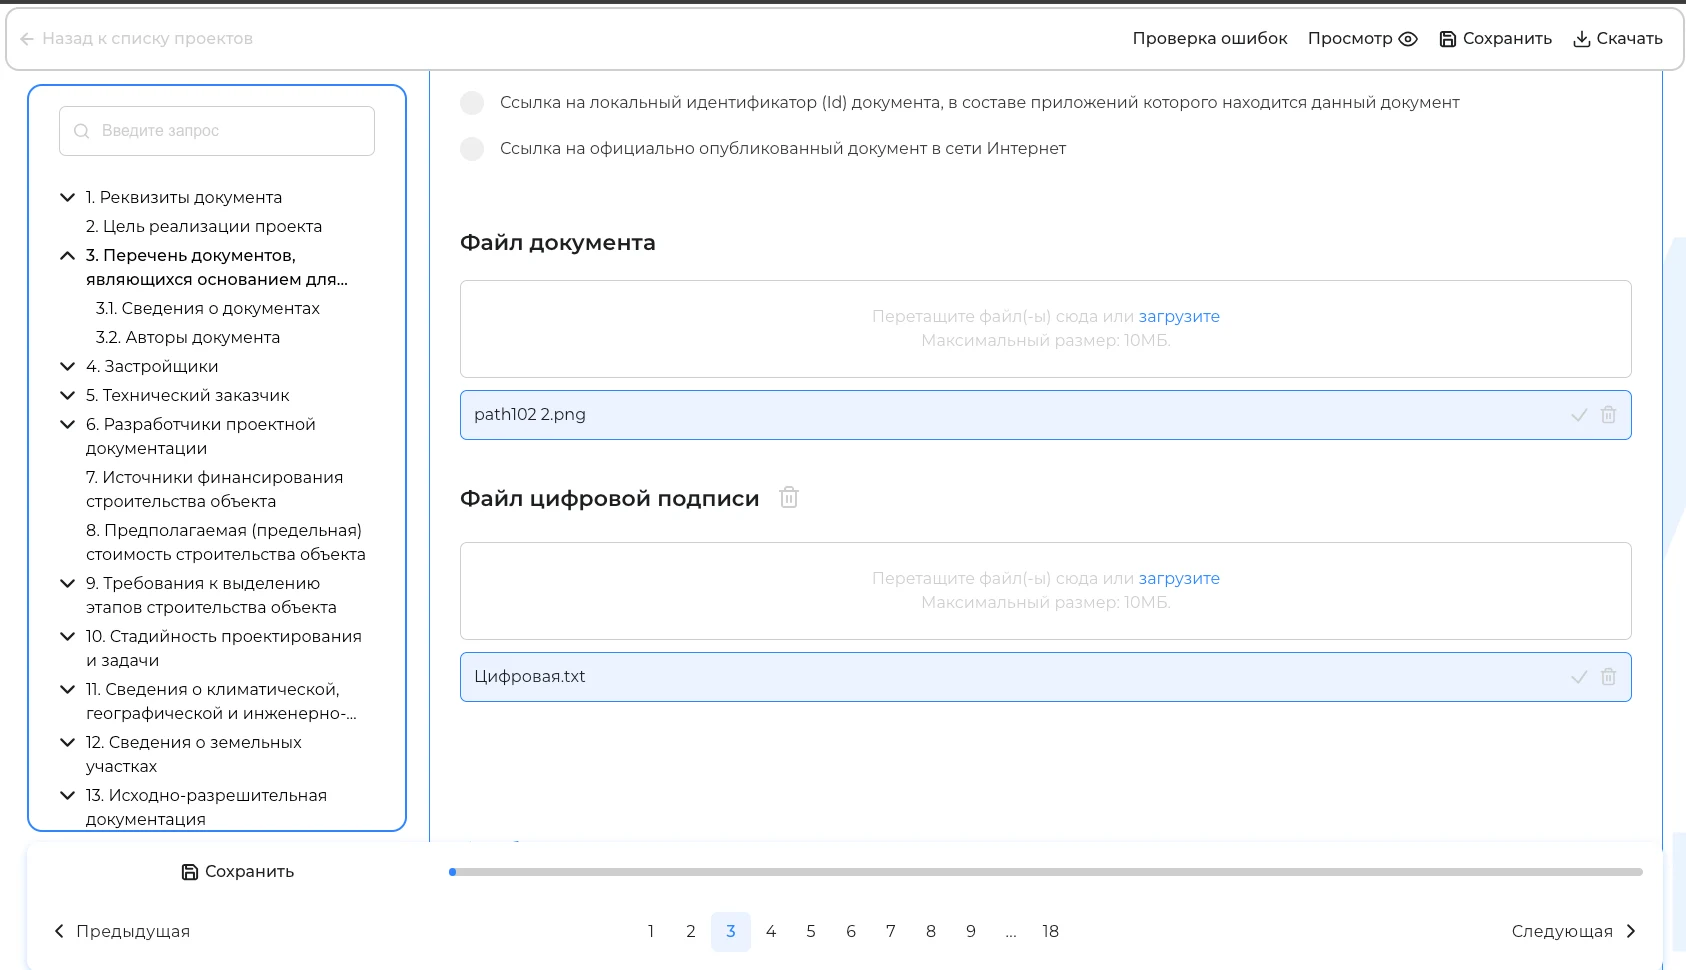The height and width of the screenshot is (970, 1686).
Task: Click file name Цифровая.txt
Action: pyautogui.click(x=530, y=677)
